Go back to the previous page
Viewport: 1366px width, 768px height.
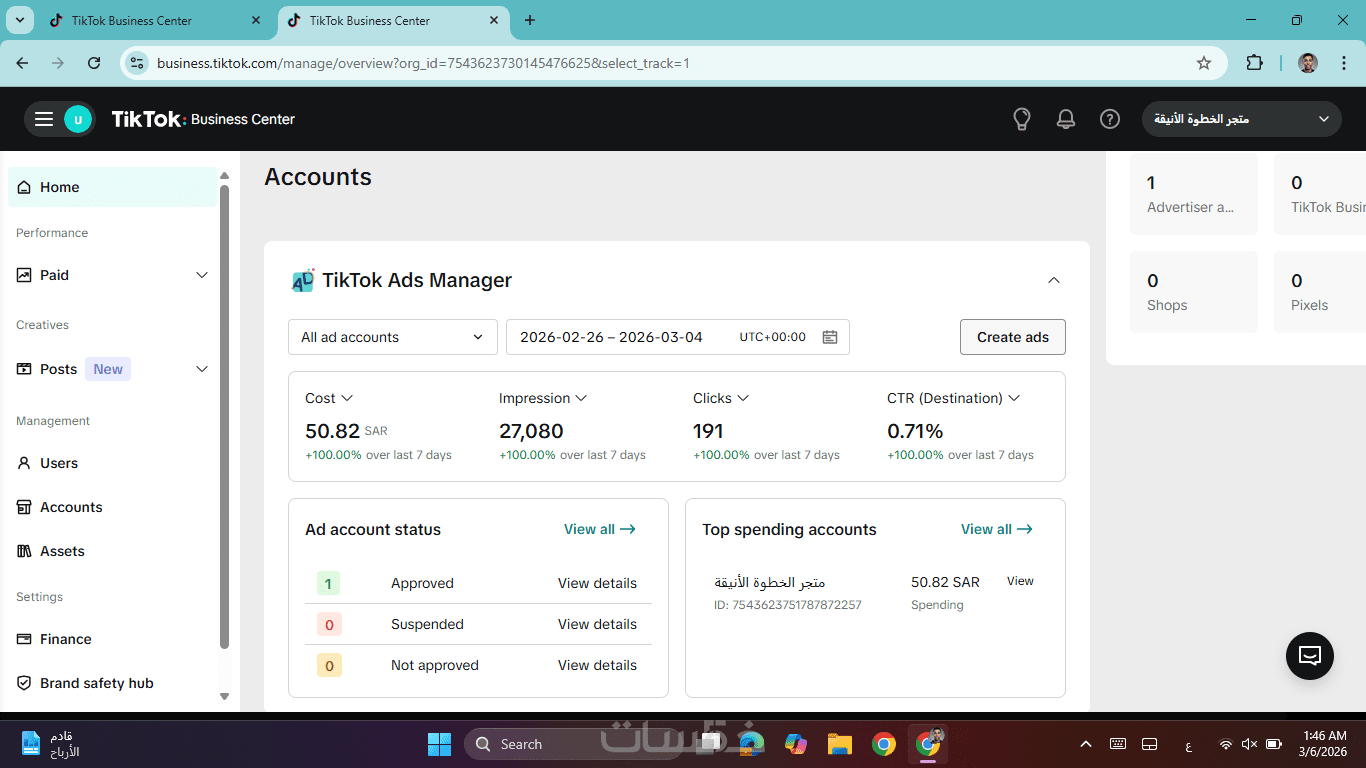[22, 63]
